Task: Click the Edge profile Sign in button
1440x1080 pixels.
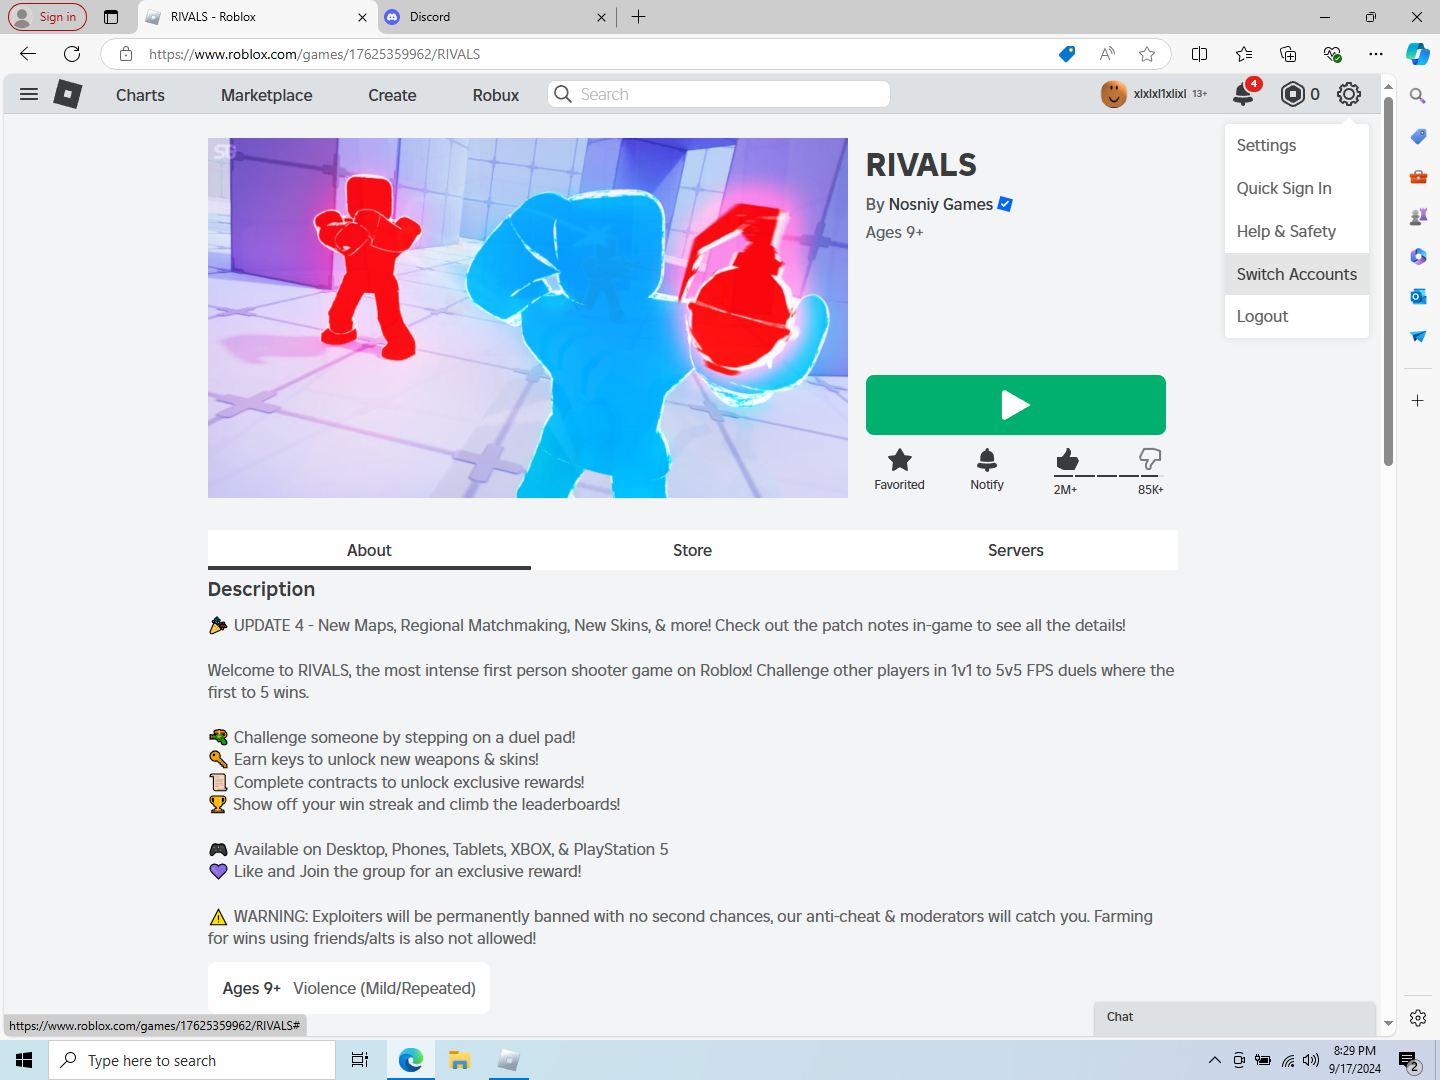Action: pyautogui.click(x=47, y=17)
